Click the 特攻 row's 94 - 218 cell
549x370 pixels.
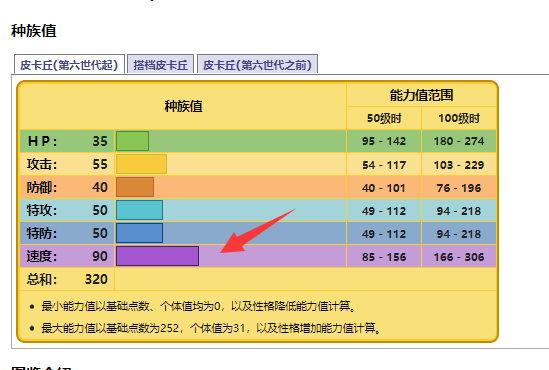(459, 211)
